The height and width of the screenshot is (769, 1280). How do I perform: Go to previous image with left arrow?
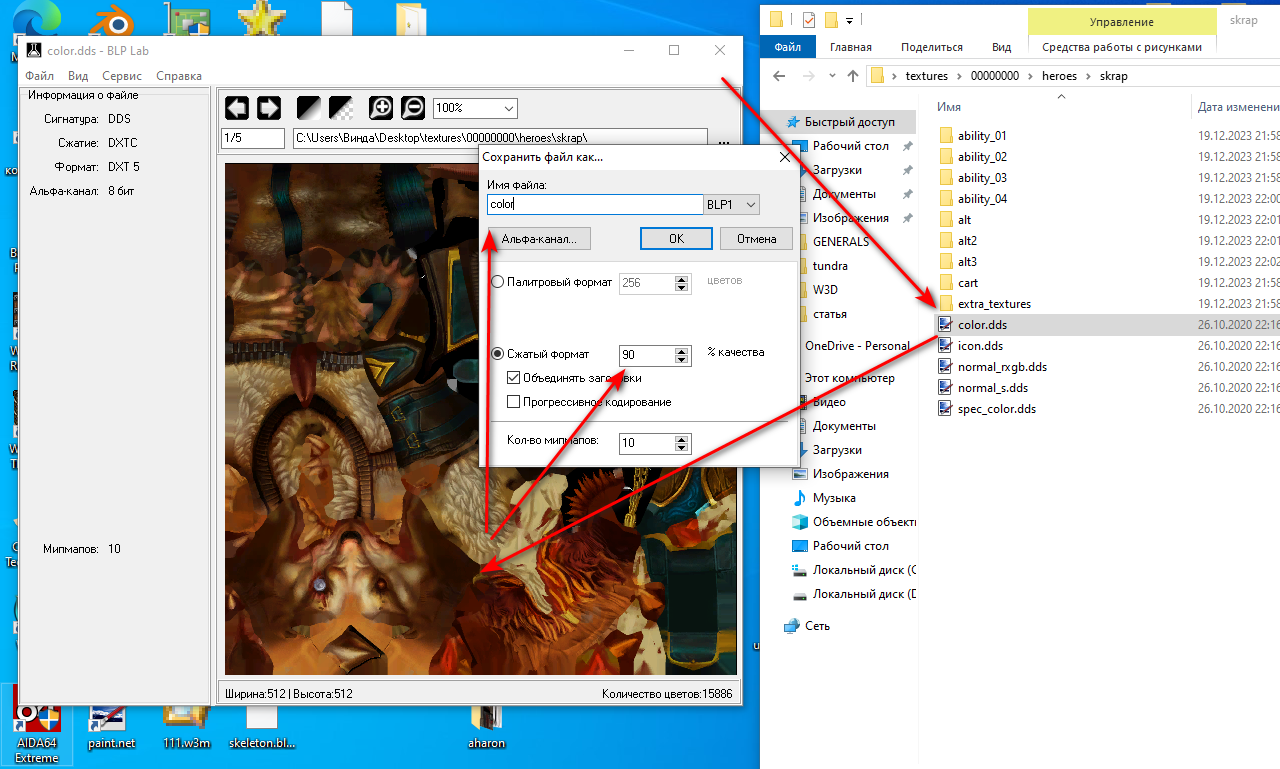click(x=237, y=108)
